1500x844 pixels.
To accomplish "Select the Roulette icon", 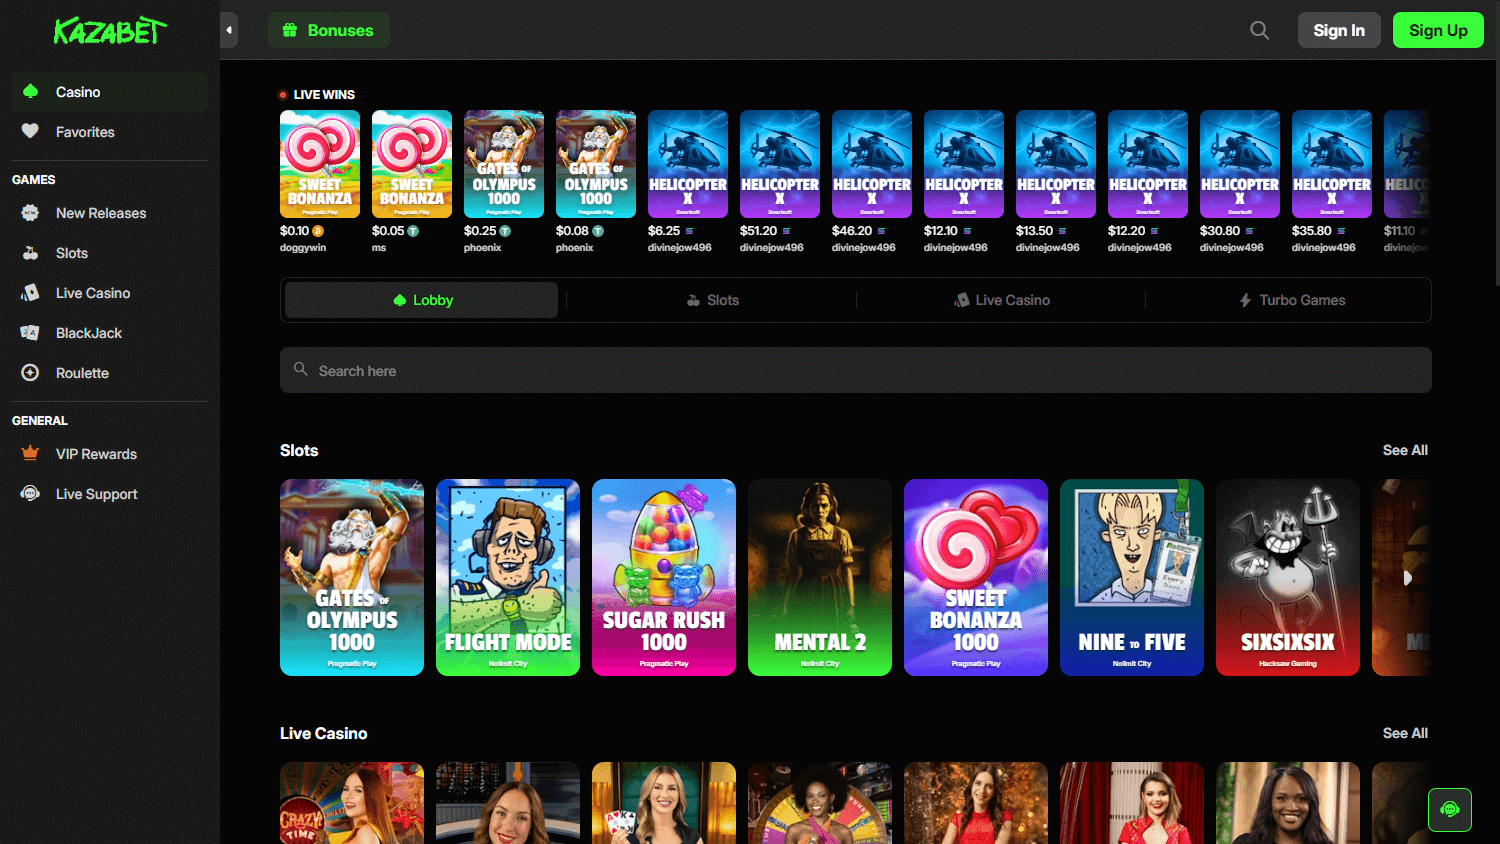I will 30,372.
